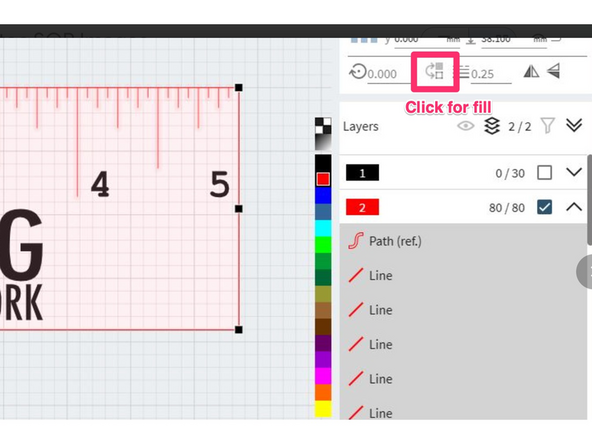Pick the cyan palette swatch
The height and width of the screenshot is (444, 592).
323,228
